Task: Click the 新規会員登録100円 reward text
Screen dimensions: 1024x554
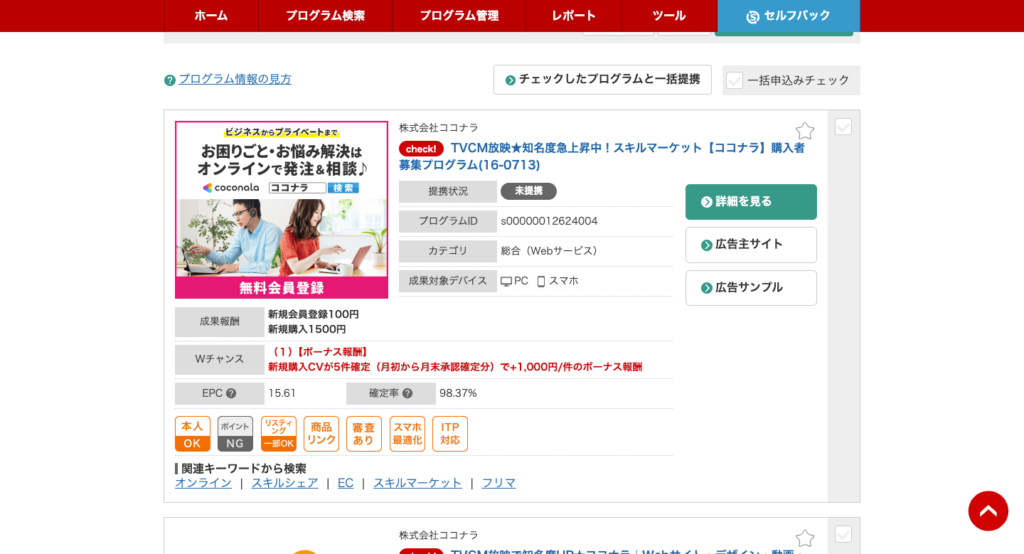Action: point(313,314)
